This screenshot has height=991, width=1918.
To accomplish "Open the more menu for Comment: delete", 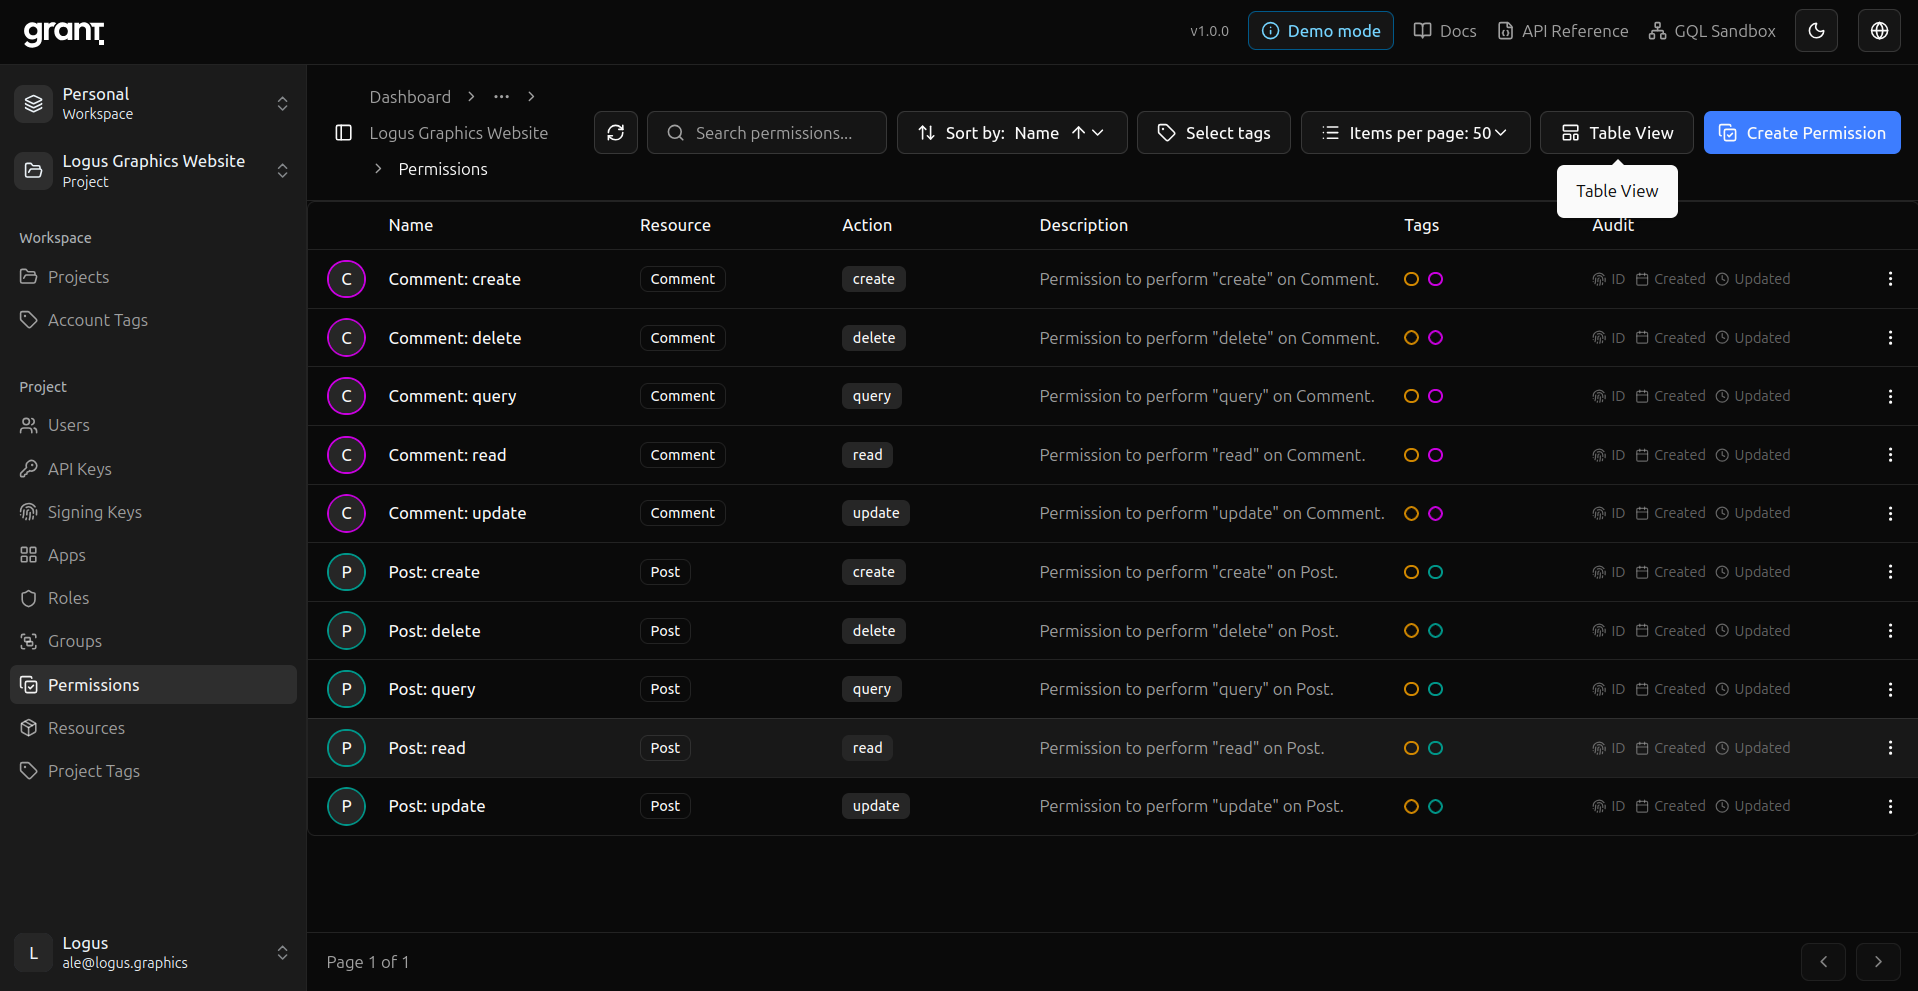I will [1890, 338].
